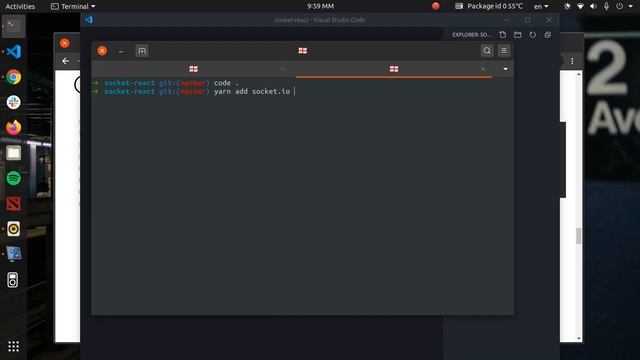
Task: Open the media player device dock icon
Action: pyautogui.click(x=13, y=280)
